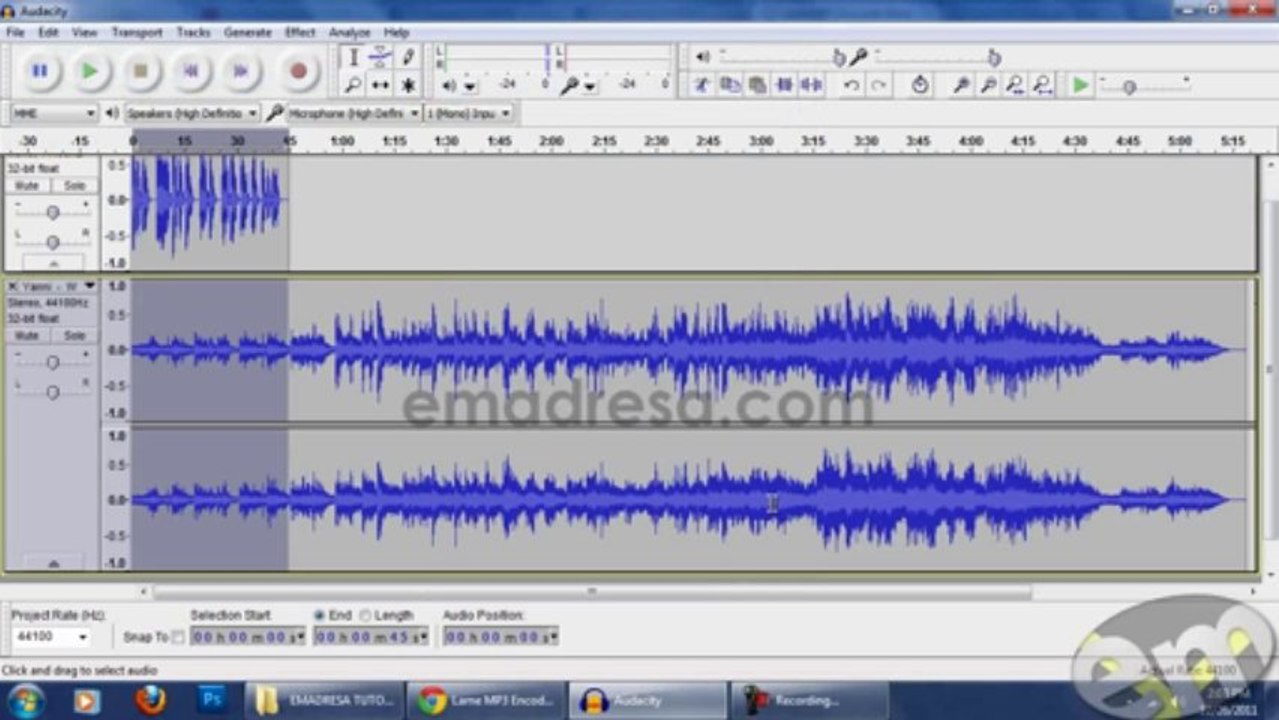Open the Analyze menu
This screenshot has width=1279, height=720.
click(x=349, y=32)
